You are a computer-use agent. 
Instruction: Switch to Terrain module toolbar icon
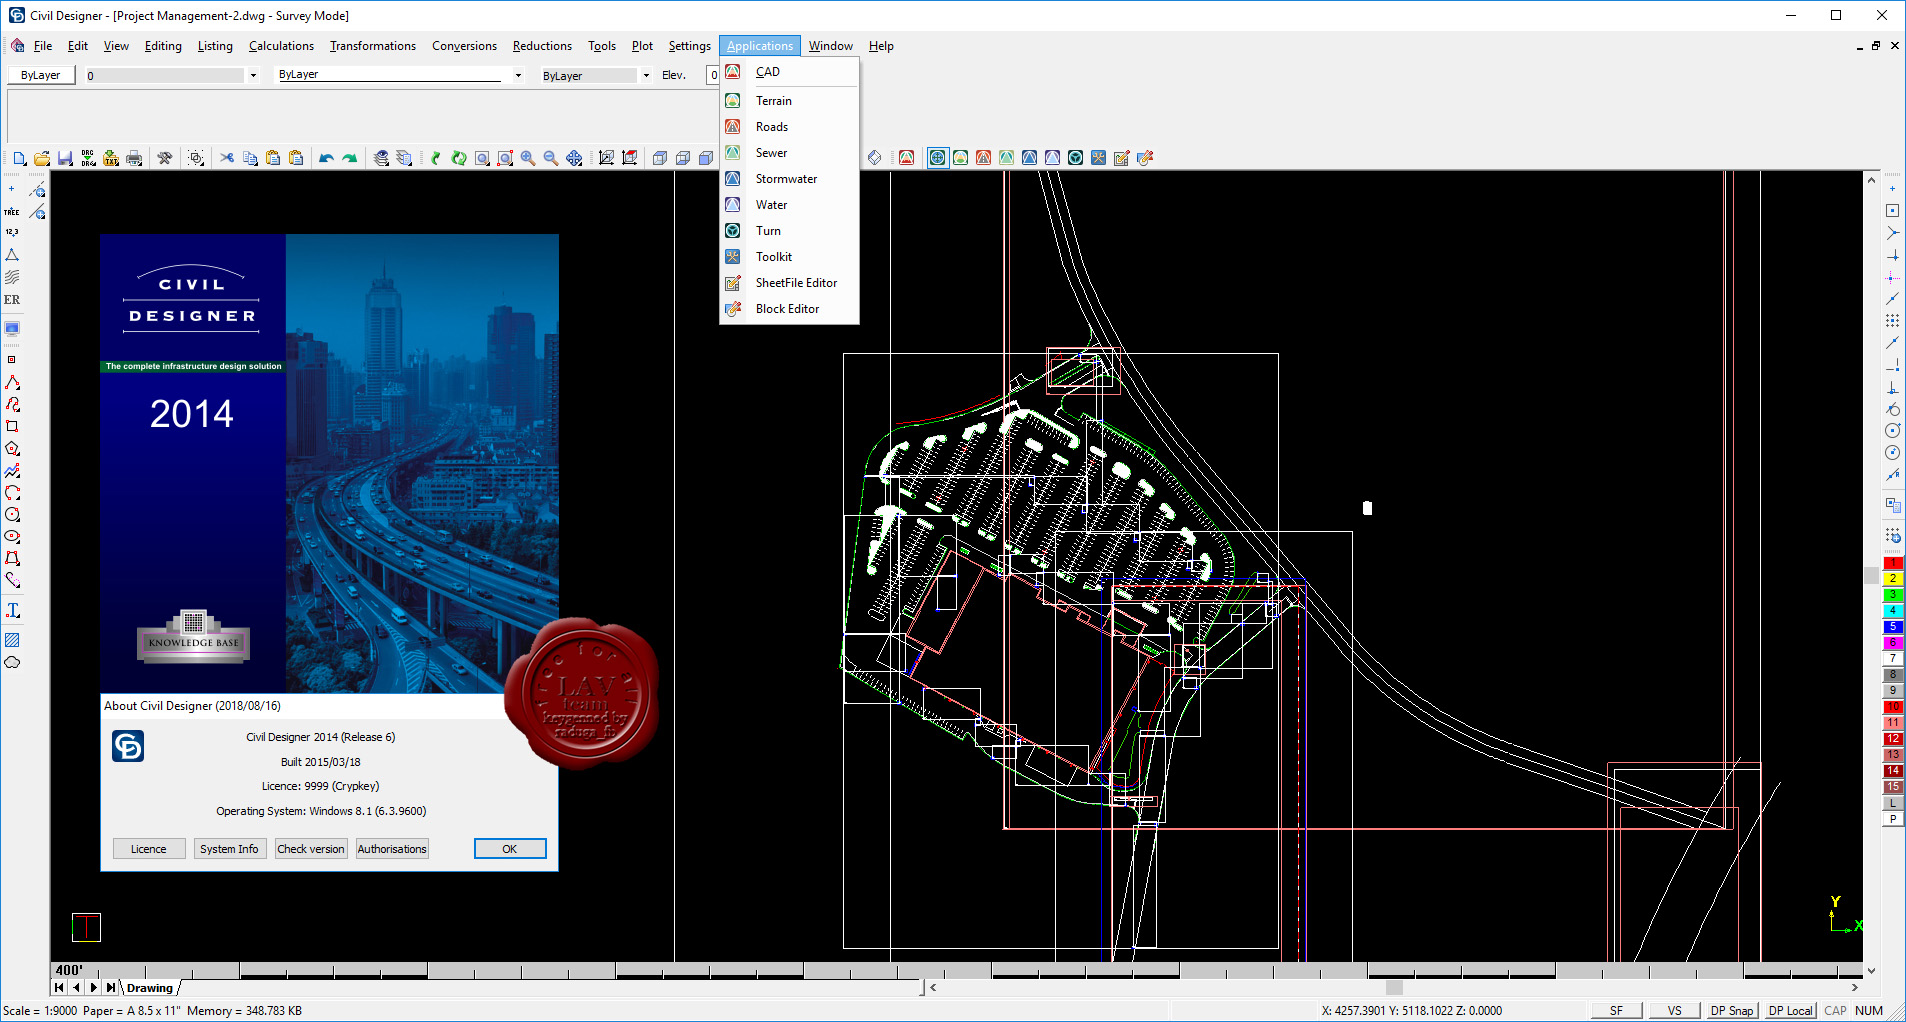coord(961,158)
